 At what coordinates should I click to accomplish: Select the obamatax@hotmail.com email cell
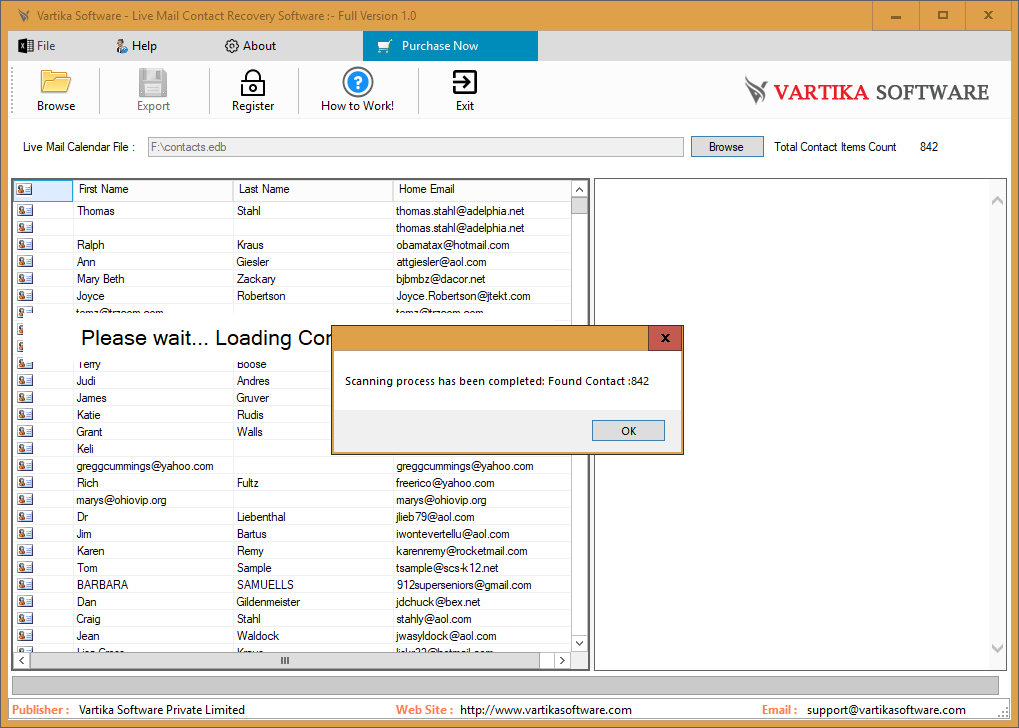tap(482, 244)
